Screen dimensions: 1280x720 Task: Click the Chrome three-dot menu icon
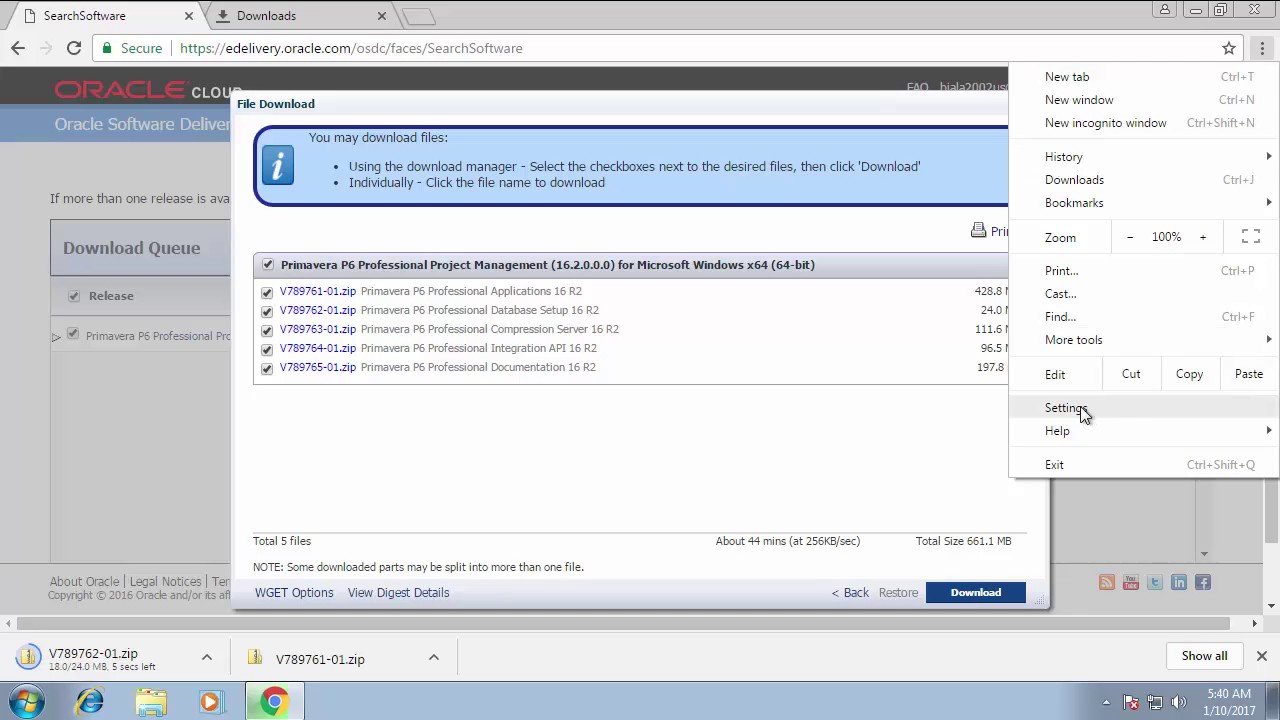(x=1262, y=48)
